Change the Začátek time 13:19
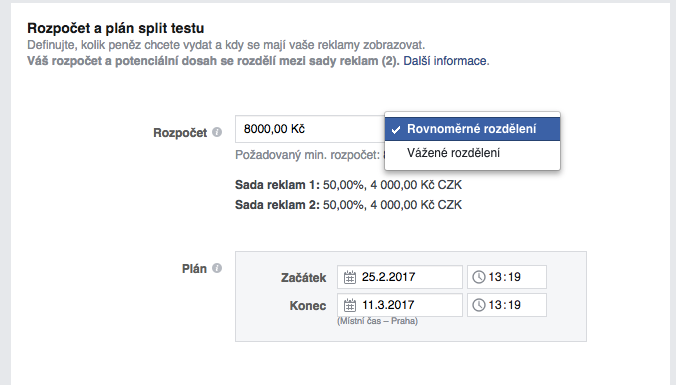The image size is (676, 385). [x=507, y=277]
